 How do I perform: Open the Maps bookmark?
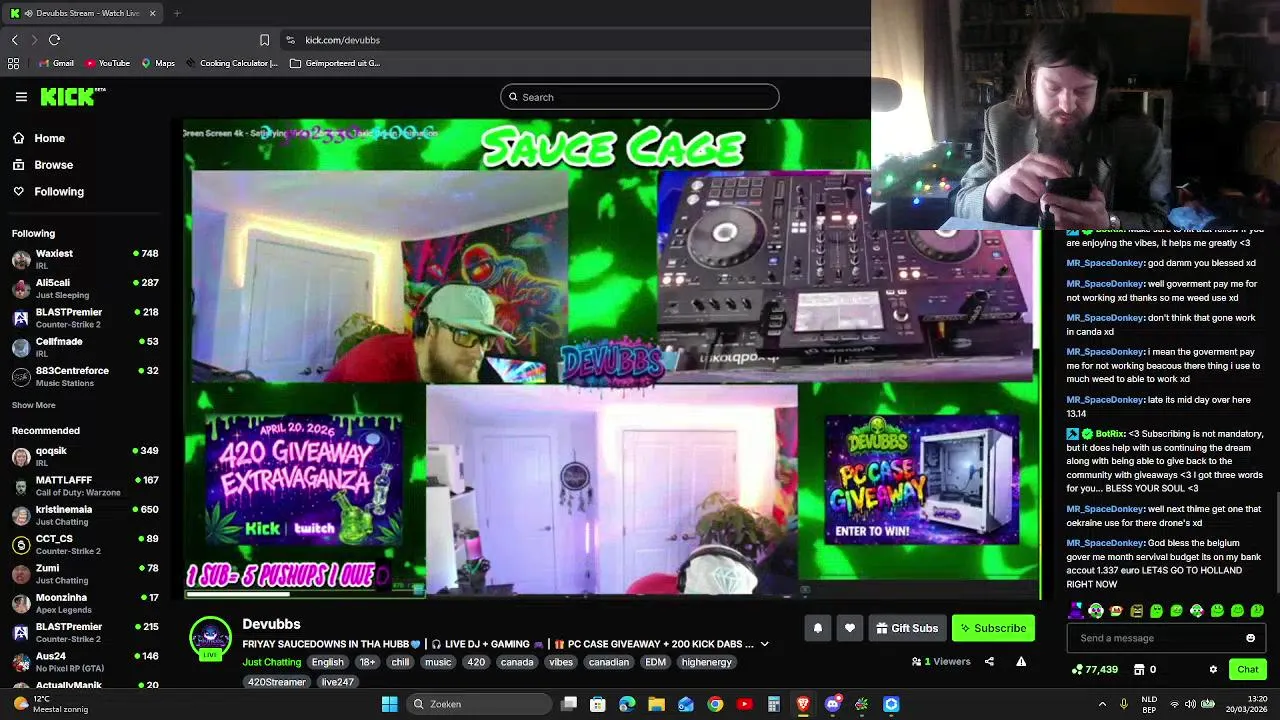(158, 63)
